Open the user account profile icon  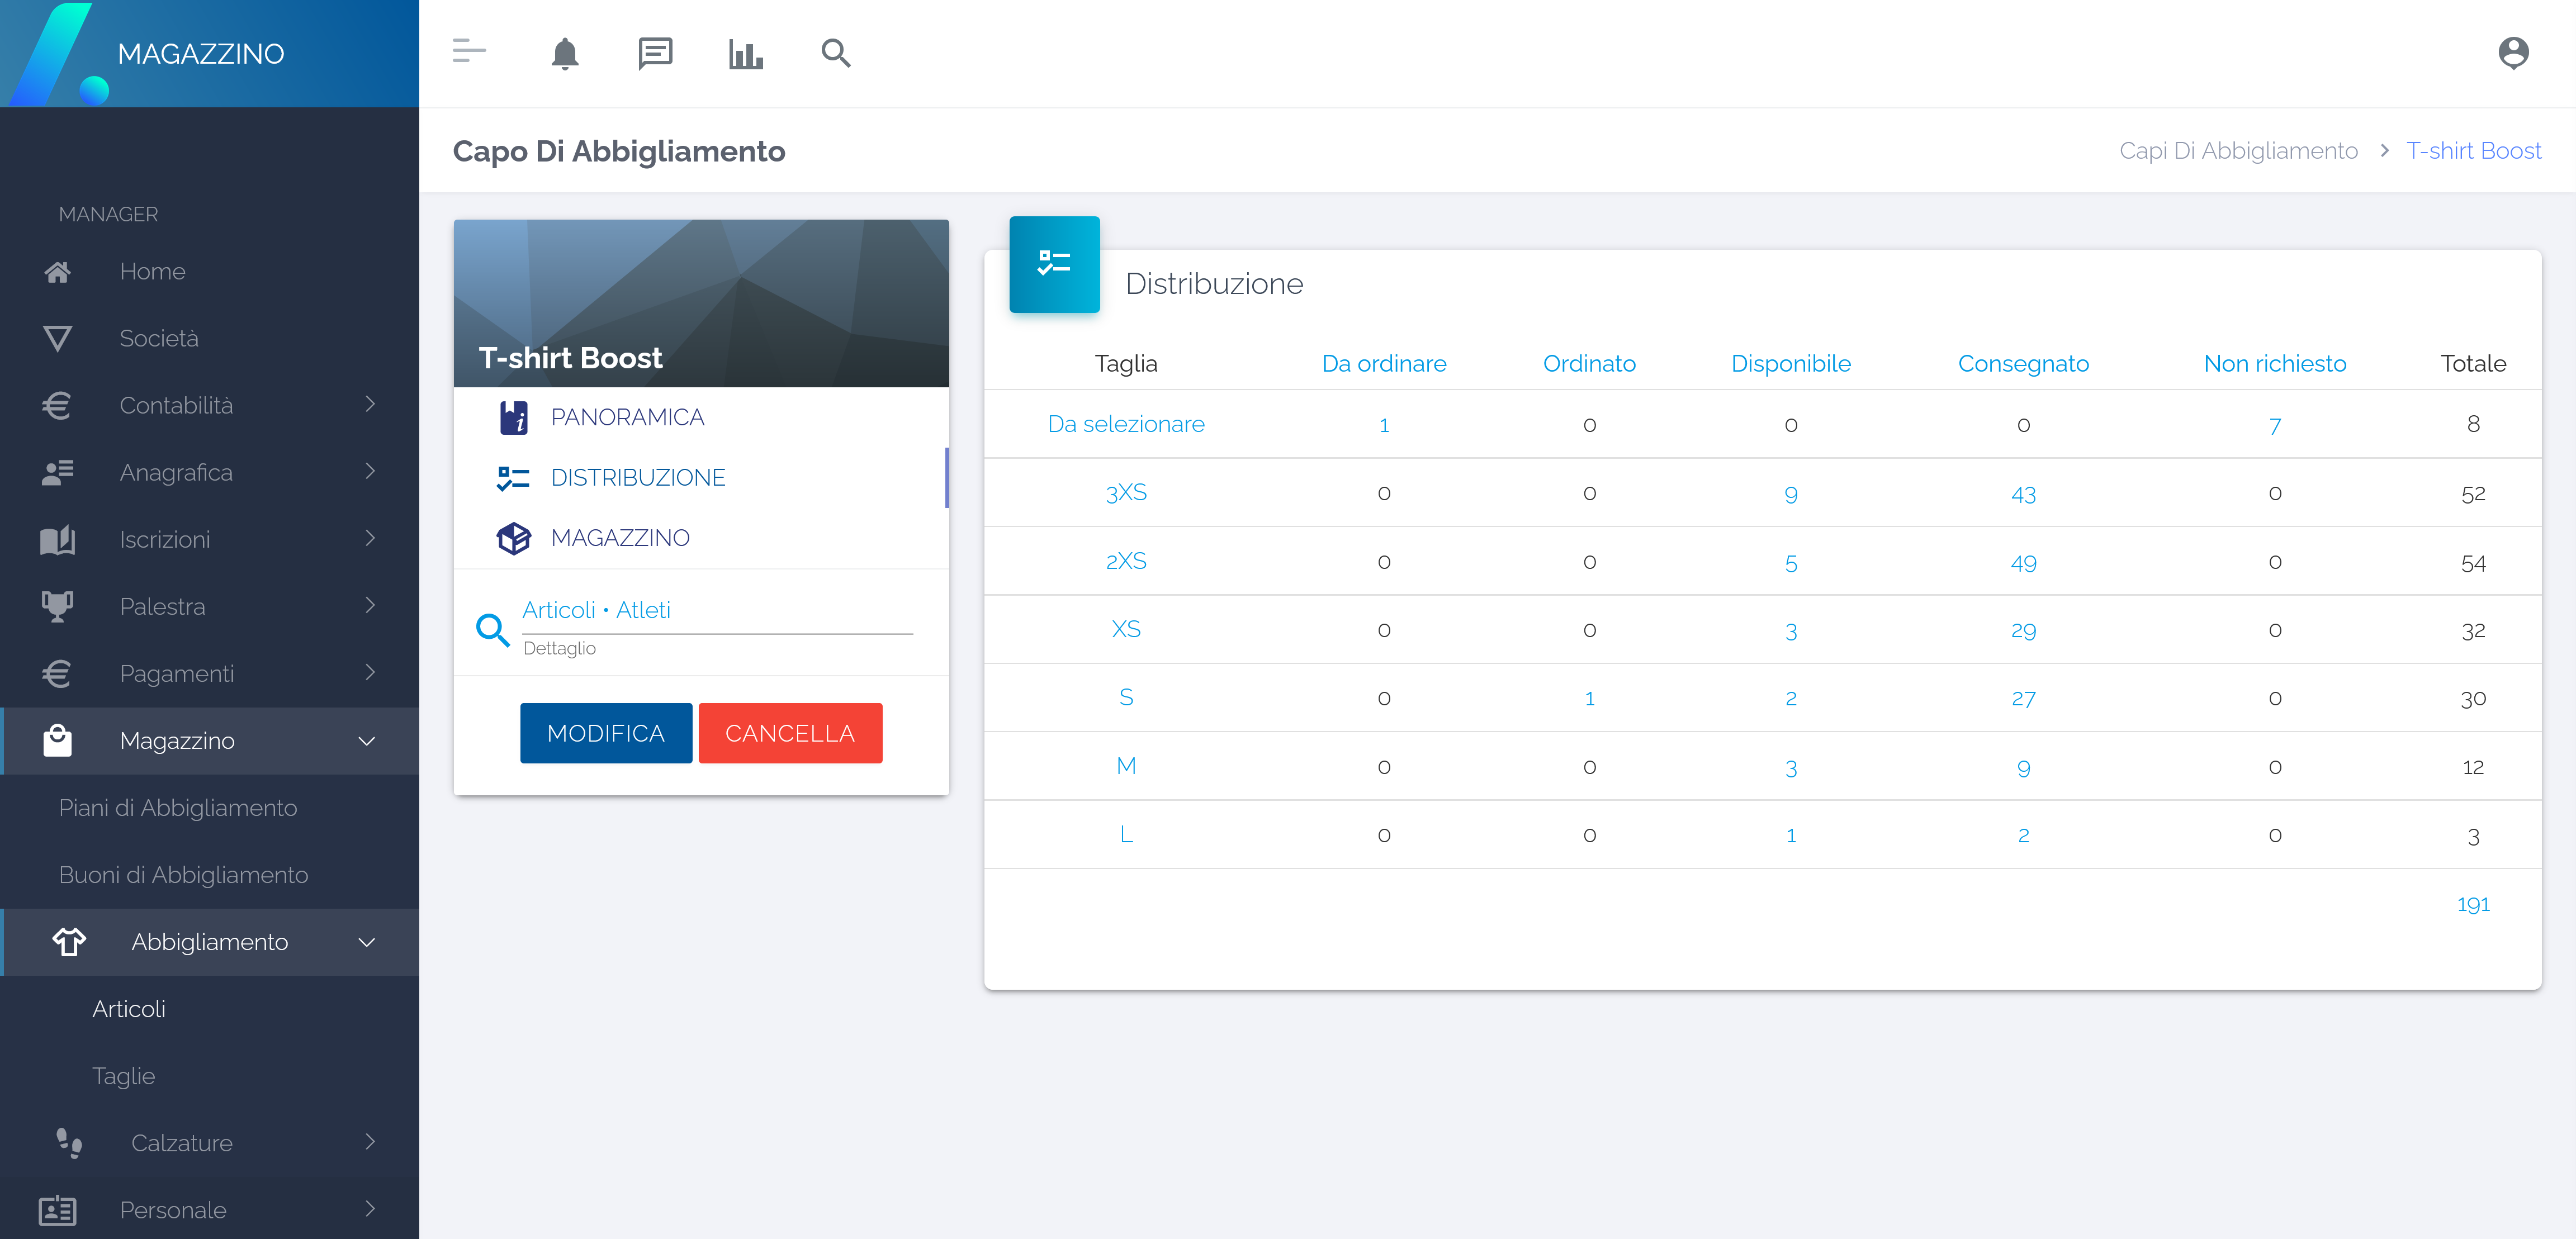point(2512,53)
